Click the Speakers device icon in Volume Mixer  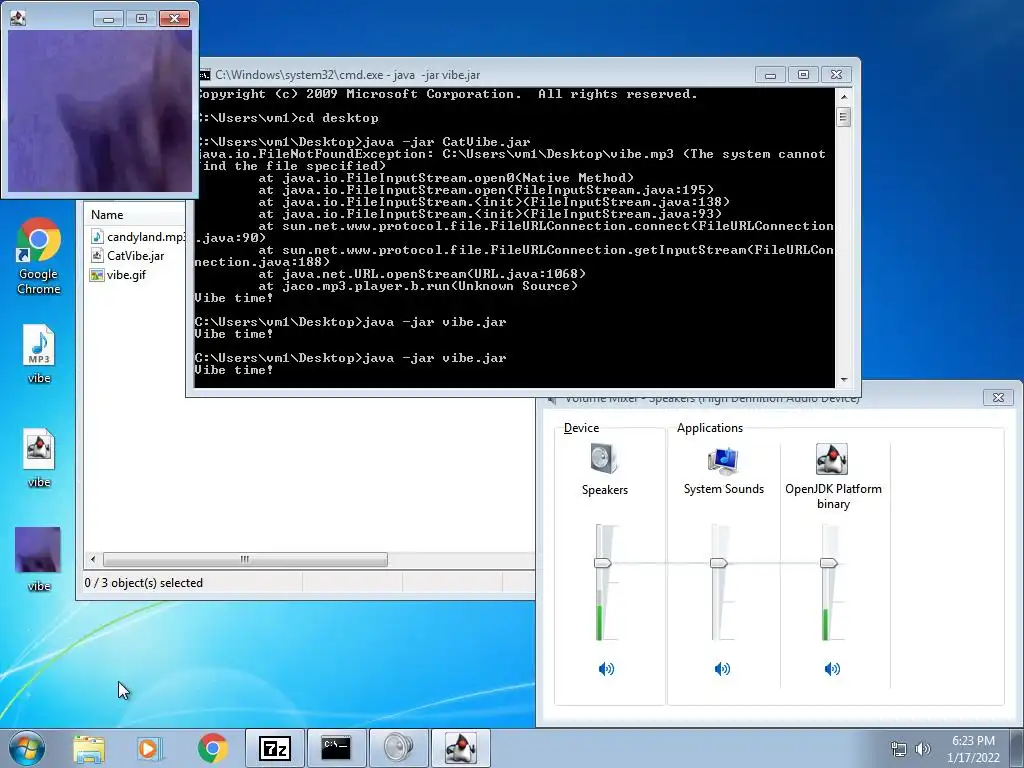pyautogui.click(x=604, y=458)
